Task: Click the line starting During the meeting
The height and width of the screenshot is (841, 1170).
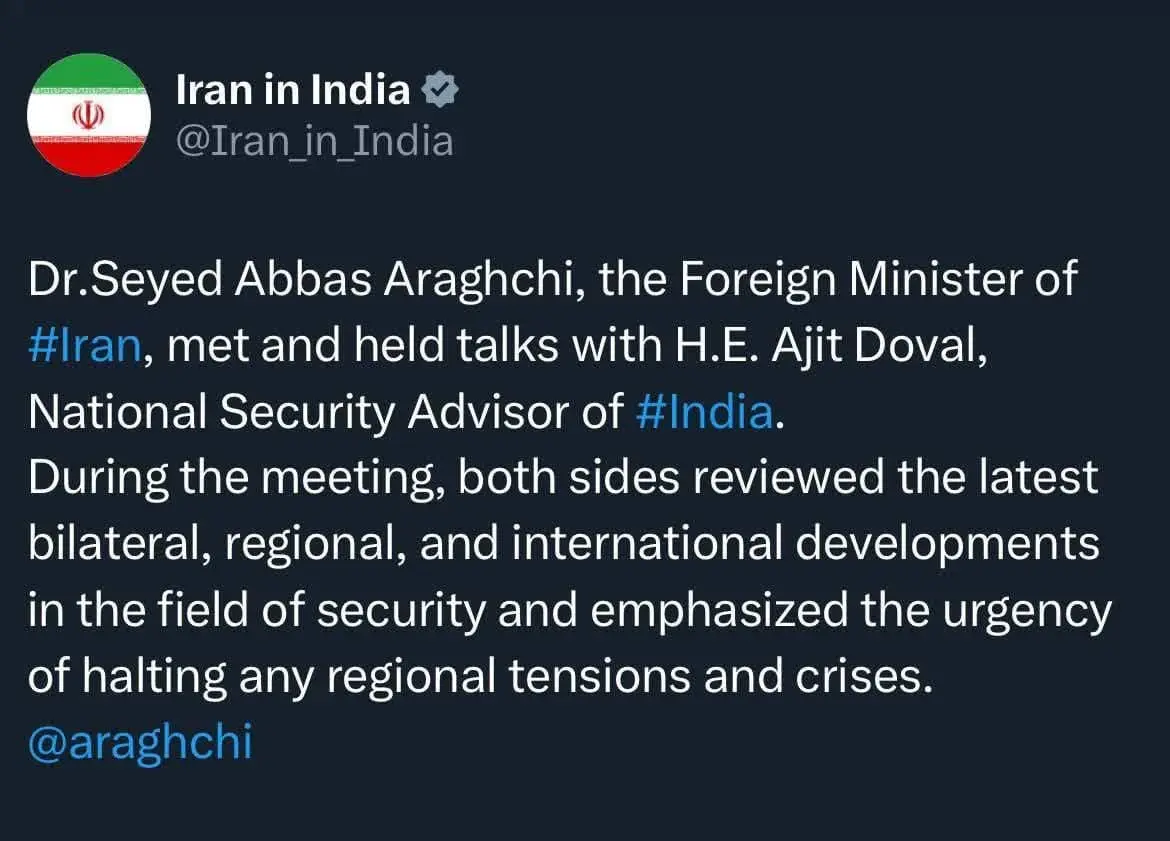Action: (x=563, y=478)
